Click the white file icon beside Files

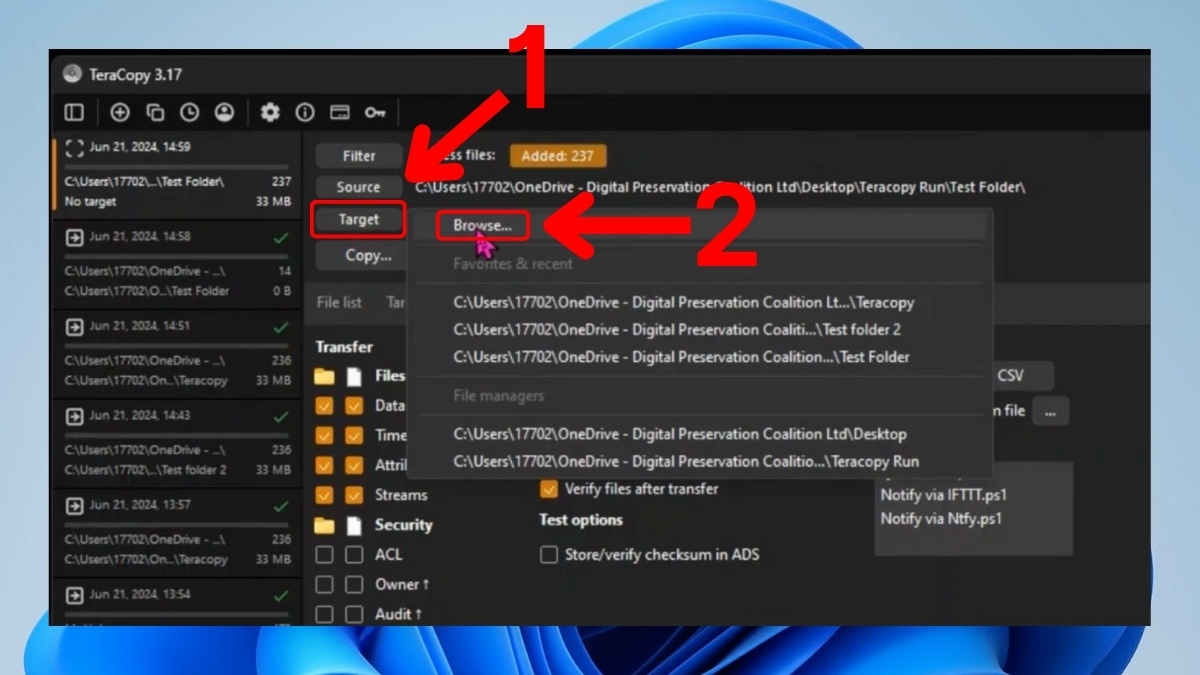click(x=354, y=377)
